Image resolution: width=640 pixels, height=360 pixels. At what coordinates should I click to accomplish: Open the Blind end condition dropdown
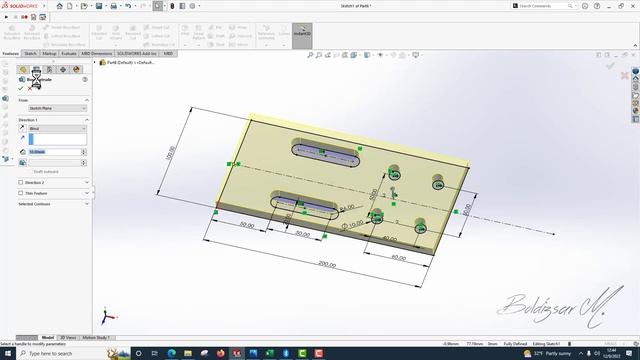pos(58,129)
